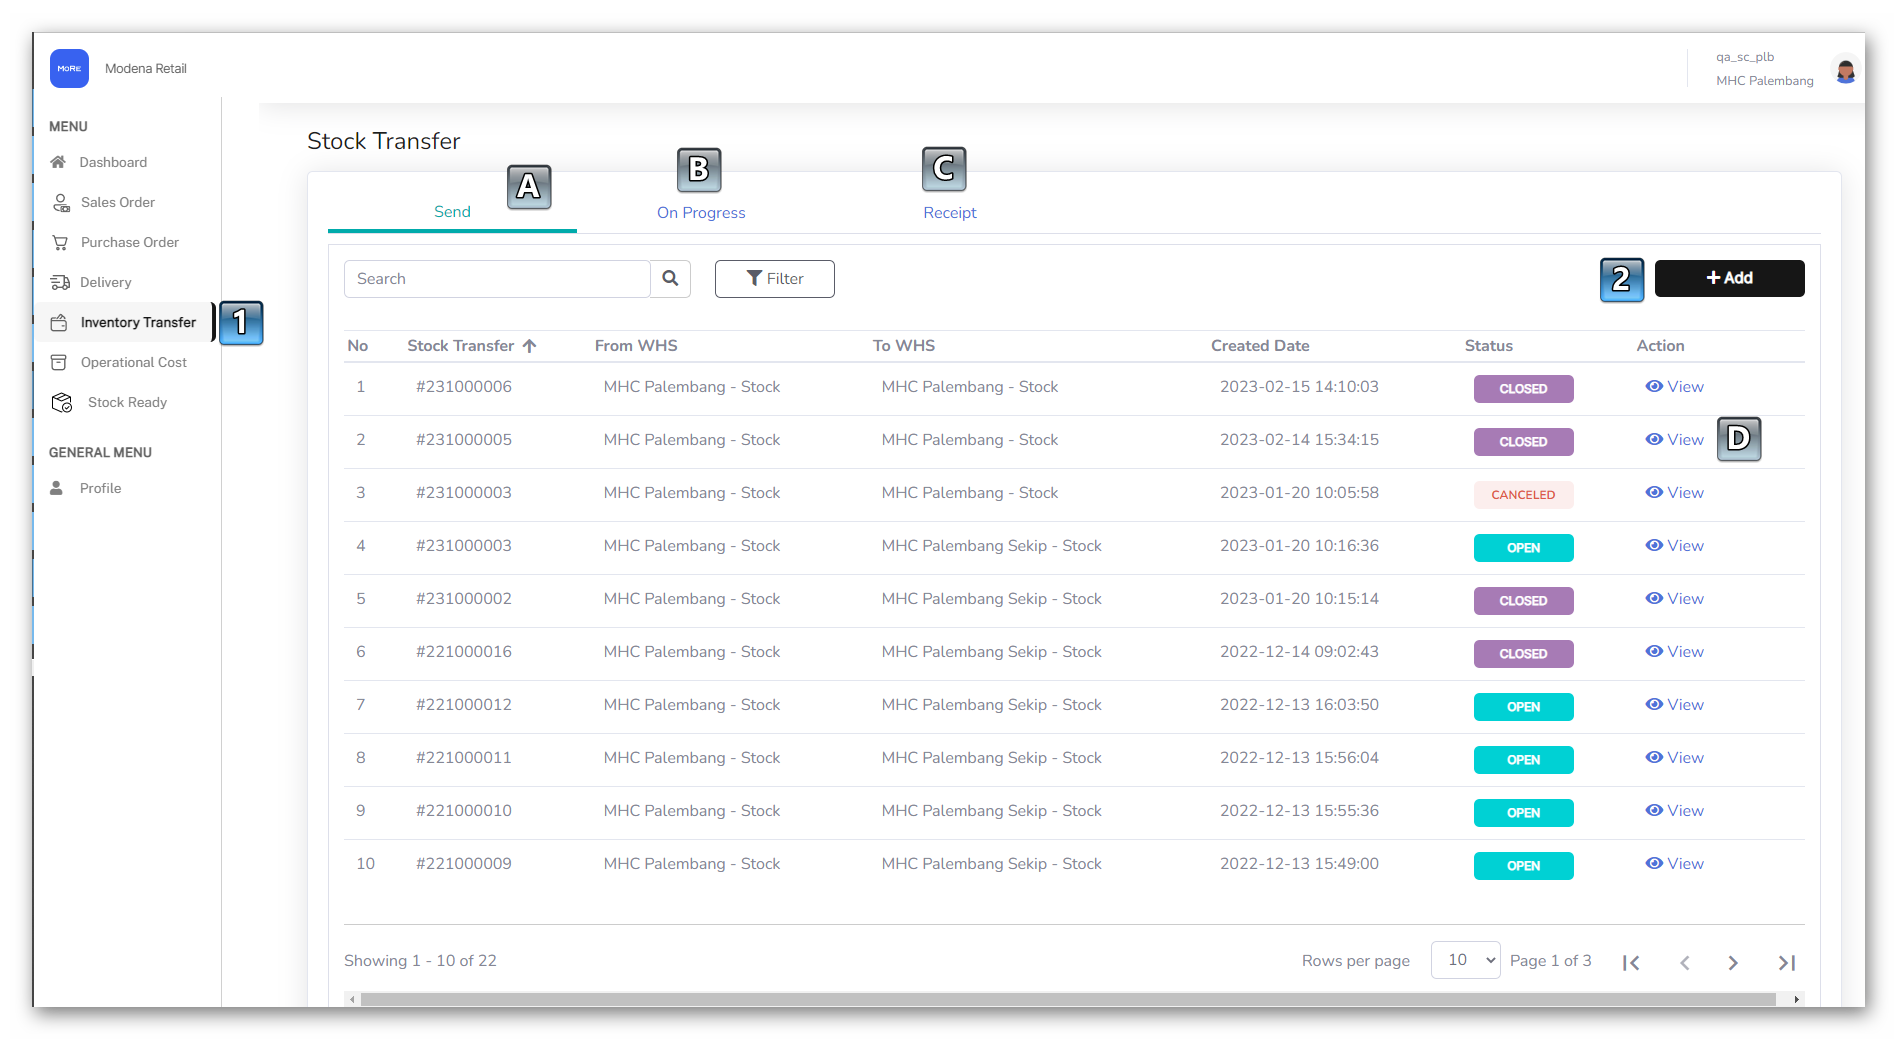Expand the Rows per page dropdown
Image resolution: width=1897 pixels, height=1059 pixels.
1465,960
